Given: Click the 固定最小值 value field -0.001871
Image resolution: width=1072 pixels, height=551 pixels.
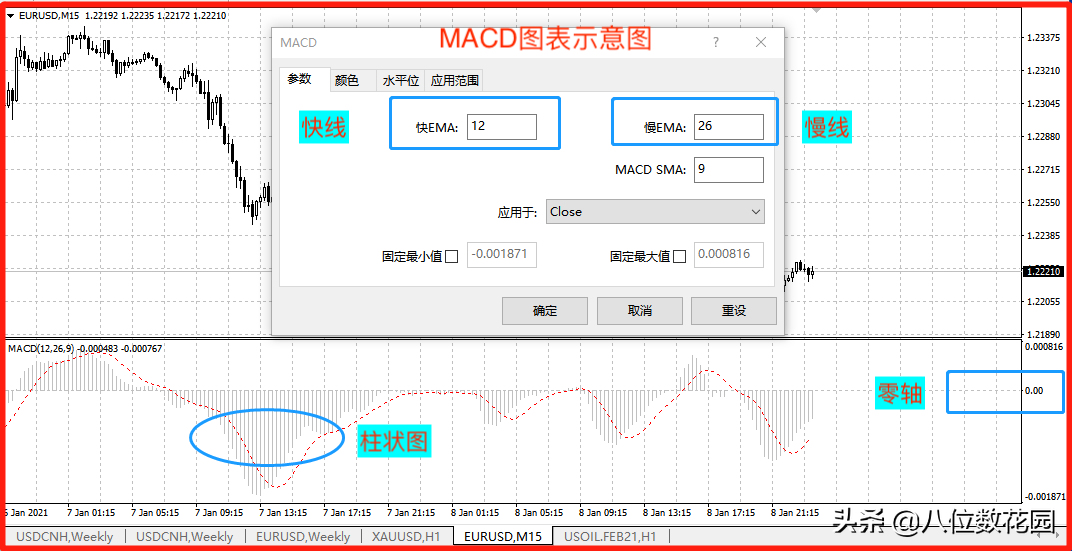Looking at the screenshot, I should click(x=502, y=254).
